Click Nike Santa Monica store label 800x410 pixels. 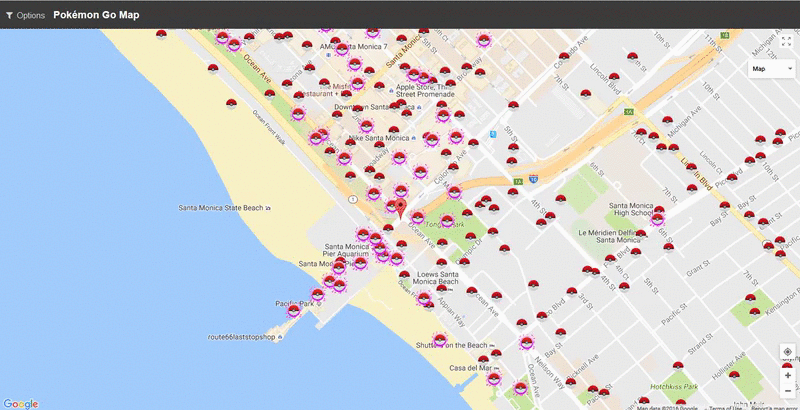pos(379,138)
